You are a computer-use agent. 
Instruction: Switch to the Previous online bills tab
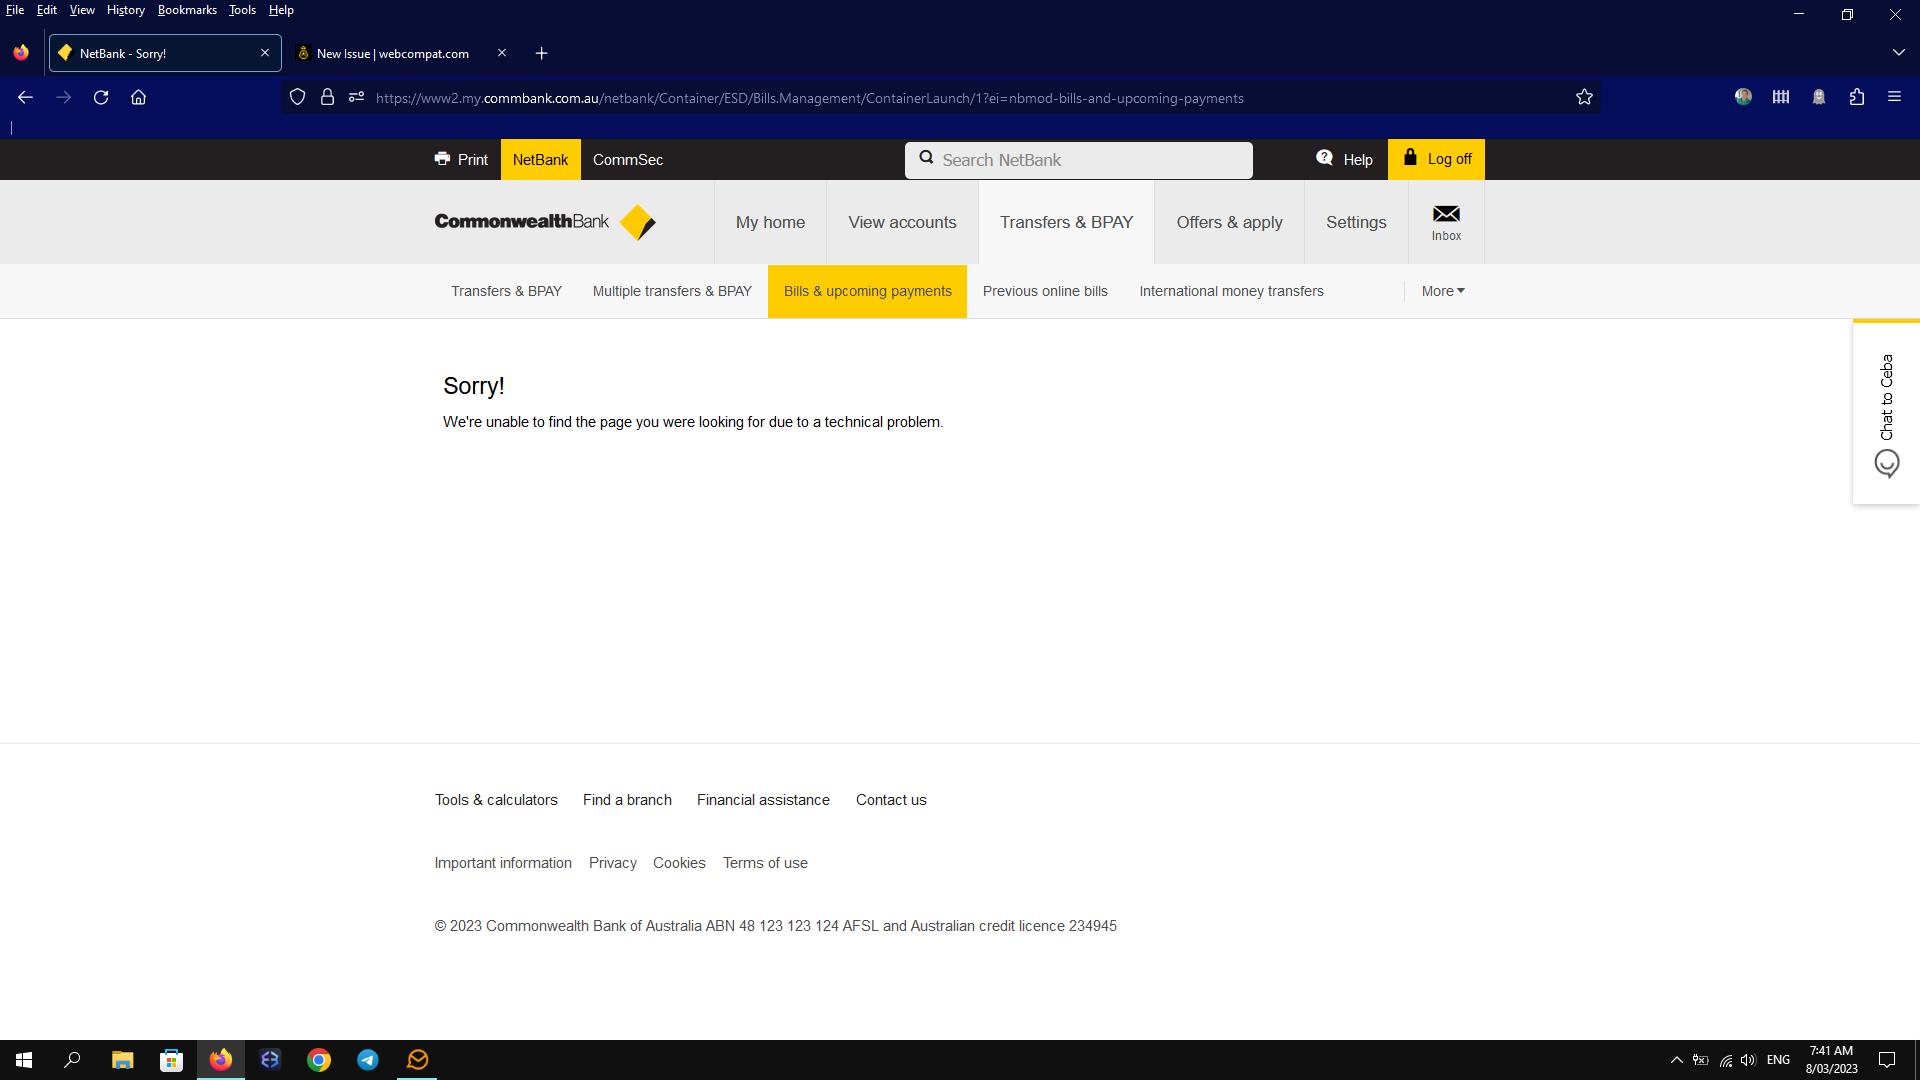point(1045,291)
